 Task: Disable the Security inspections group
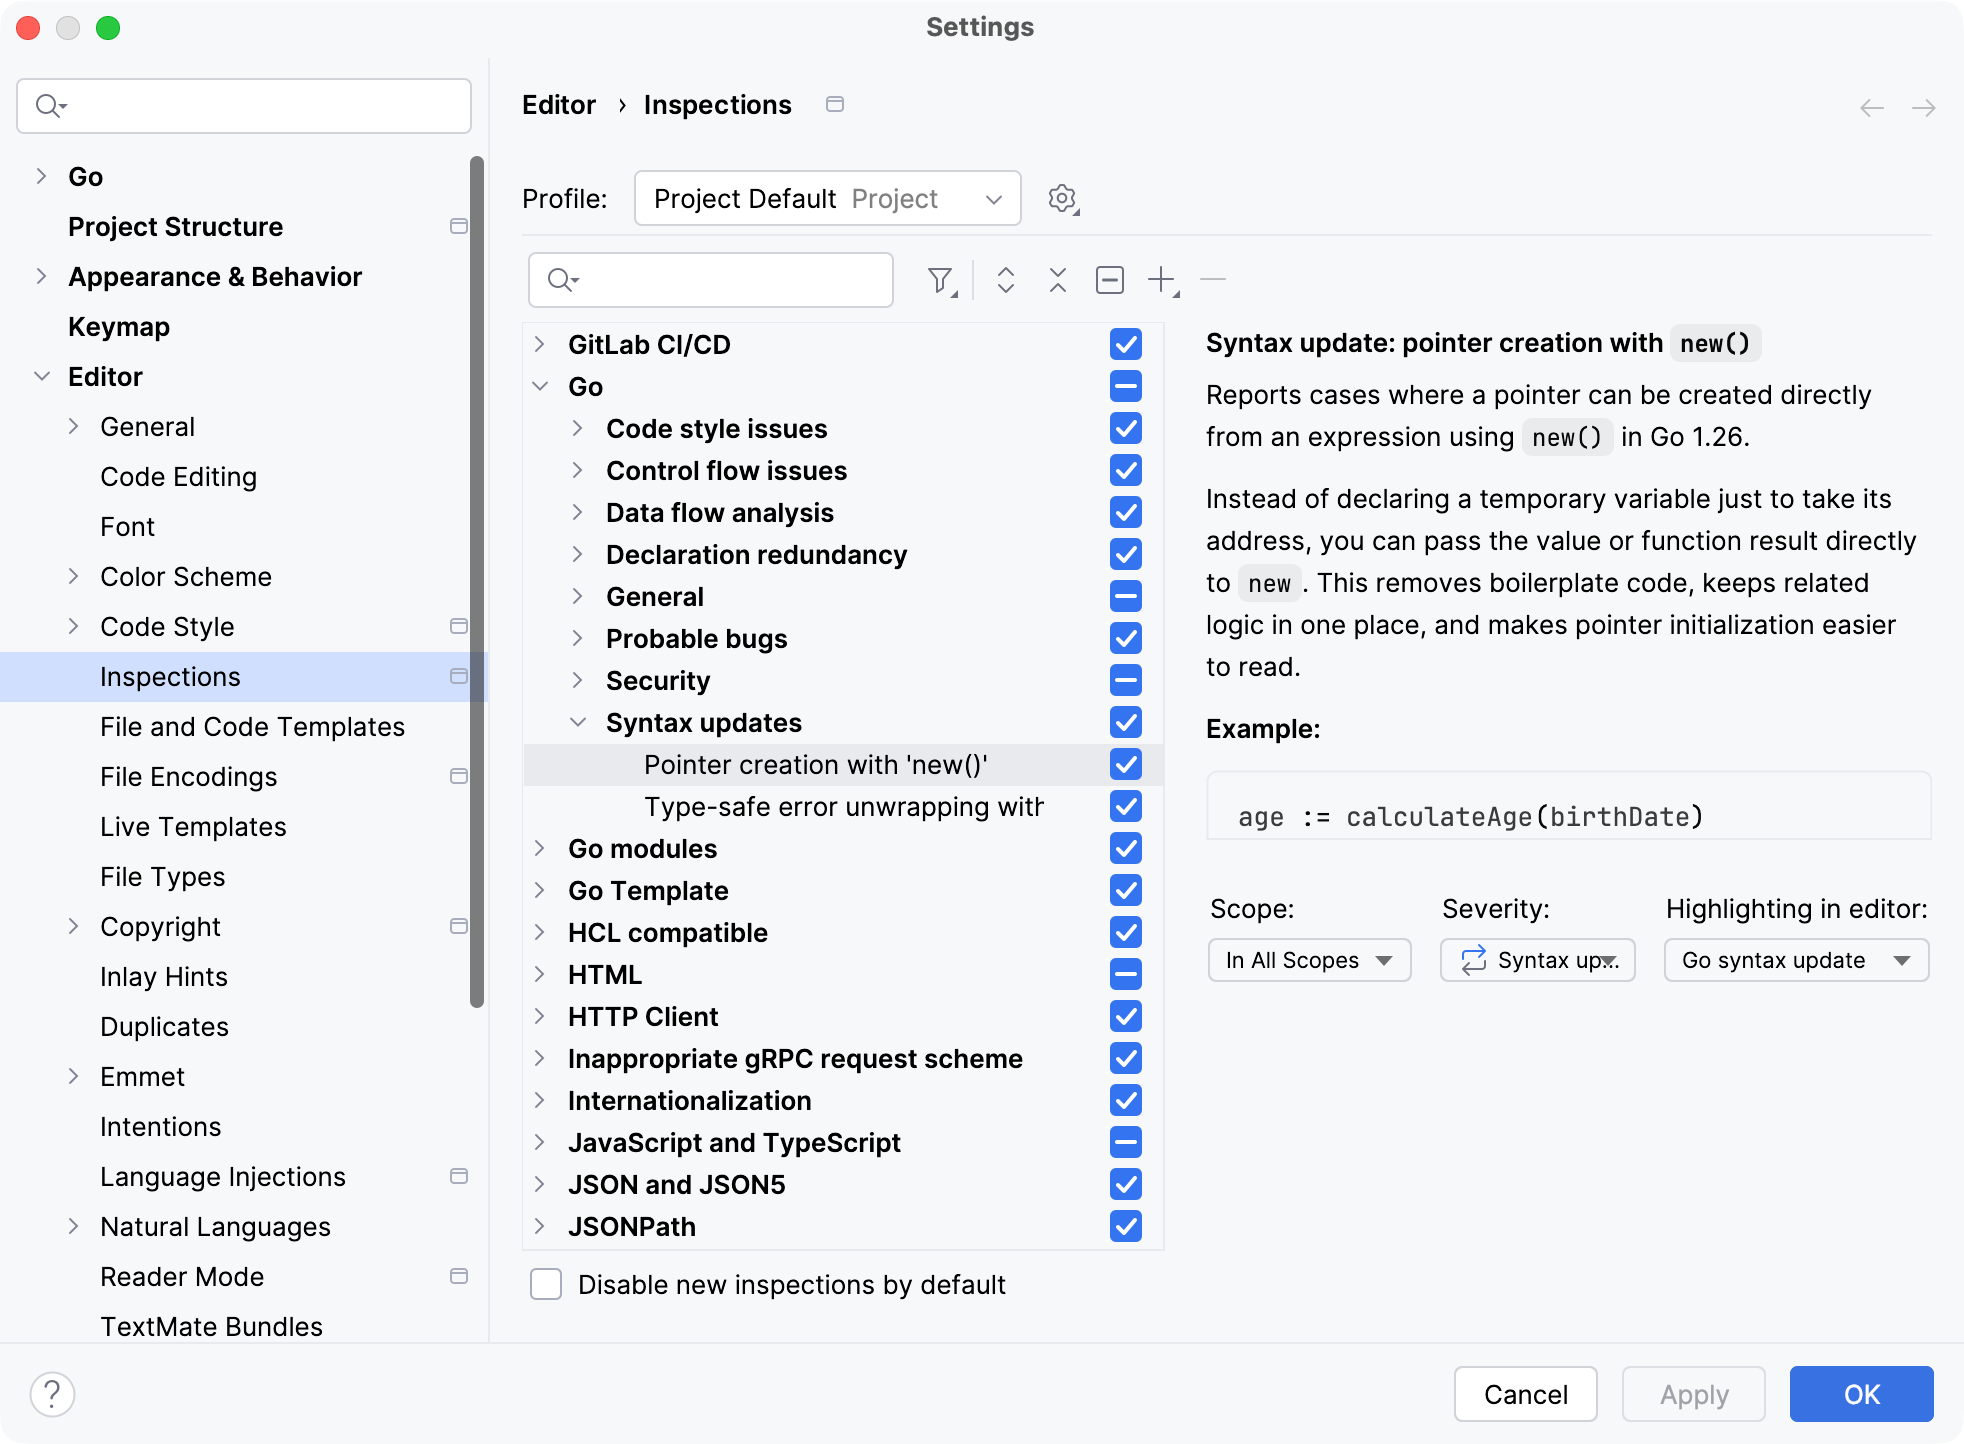(1124, 680)
